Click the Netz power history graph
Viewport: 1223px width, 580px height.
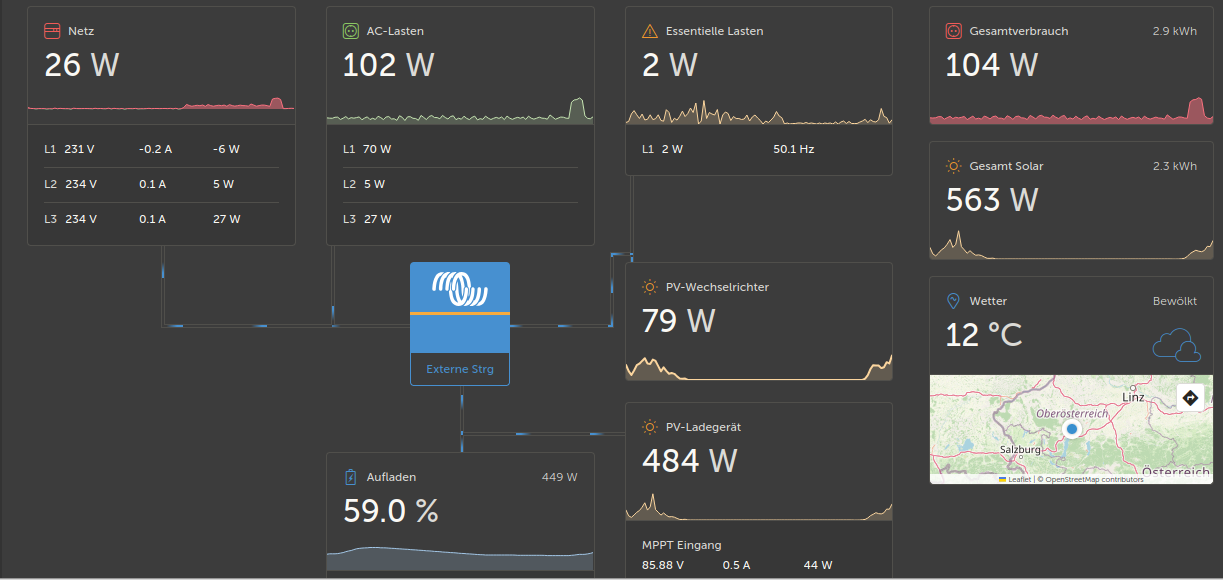[x=160, y=104]
